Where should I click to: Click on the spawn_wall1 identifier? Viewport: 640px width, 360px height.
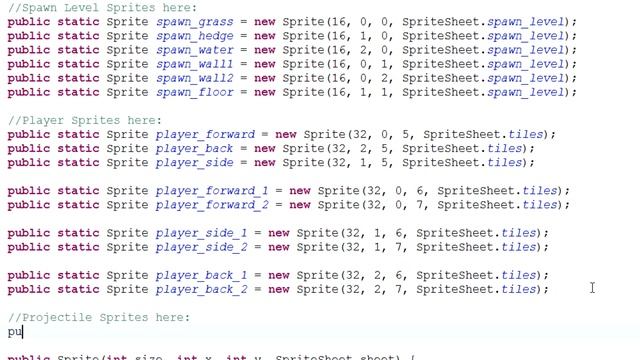point(195,64)
